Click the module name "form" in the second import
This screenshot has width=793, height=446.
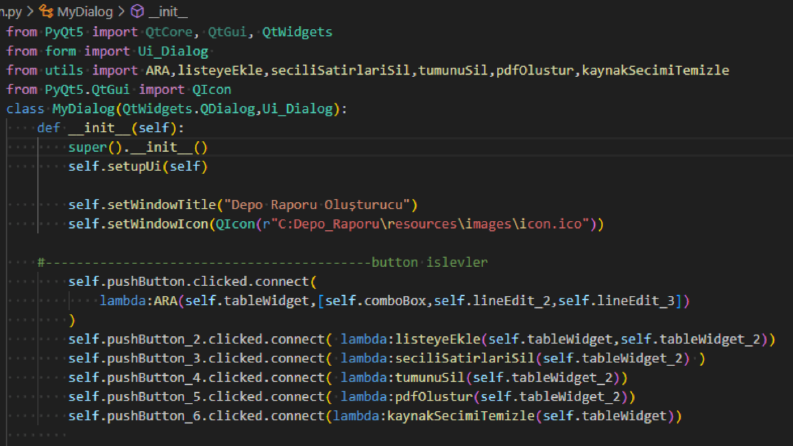coord(61,51)
